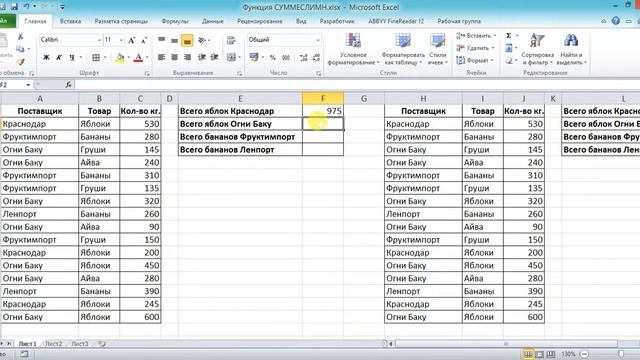Click the Increase Decimal icon
The width and height of the screenshot is (640, 360).
[303, 58]
